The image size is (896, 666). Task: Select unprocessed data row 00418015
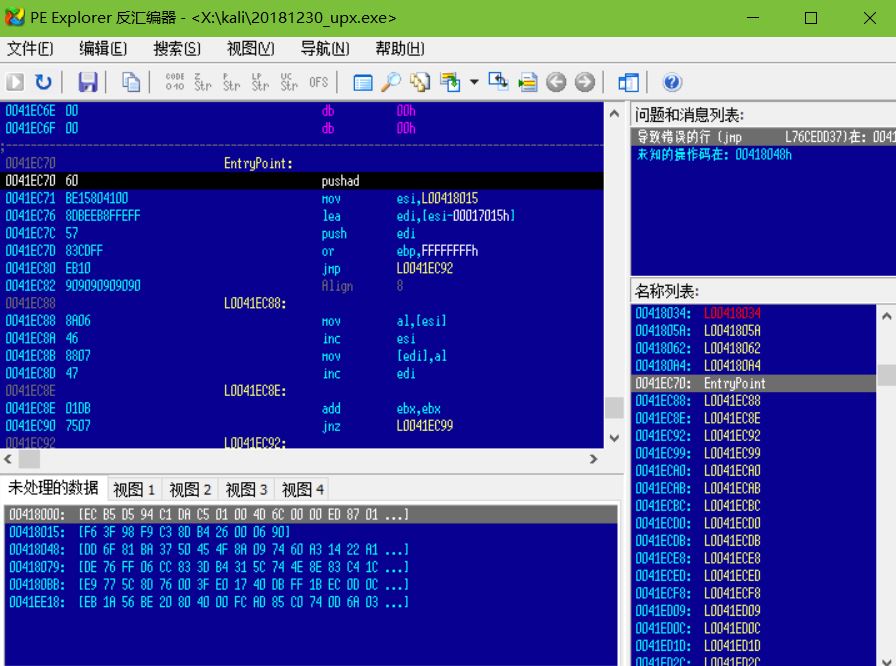[311, 532]
